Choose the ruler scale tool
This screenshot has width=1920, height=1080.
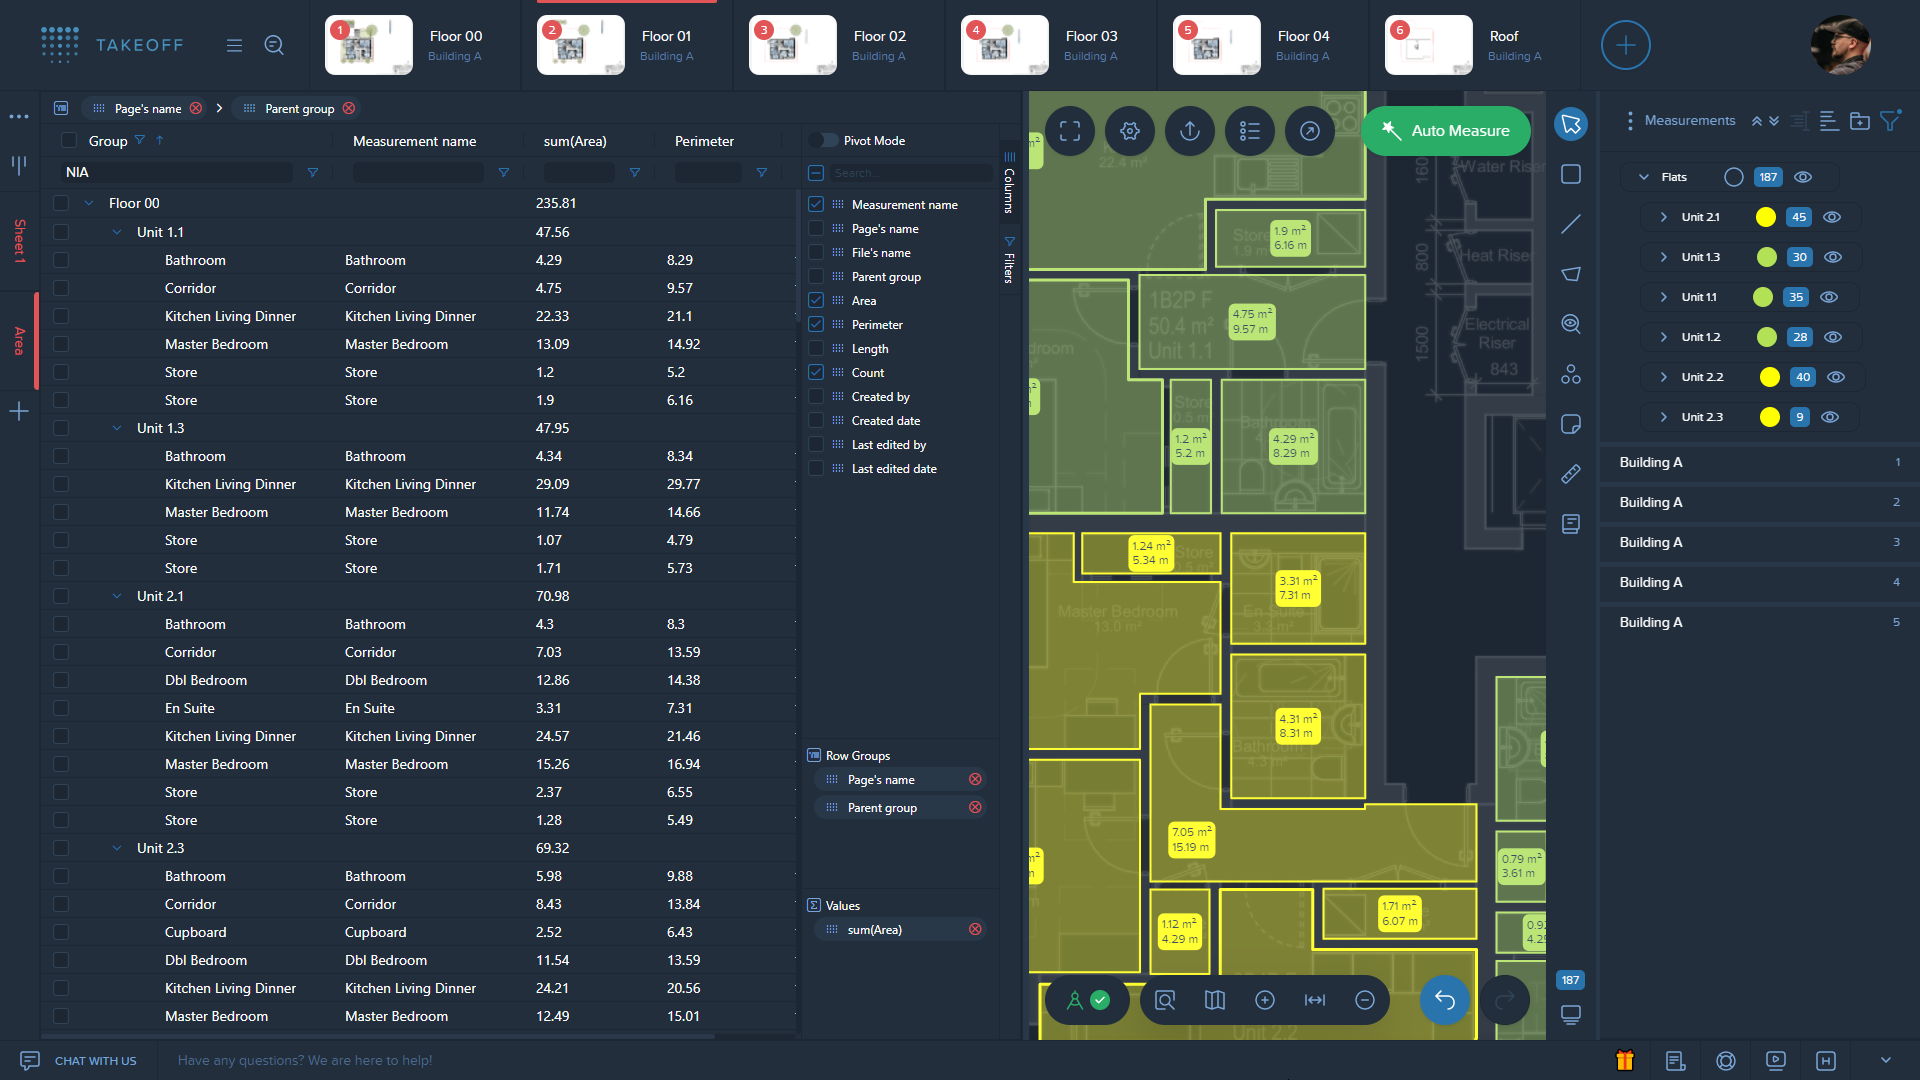(x=1571, y=474)
